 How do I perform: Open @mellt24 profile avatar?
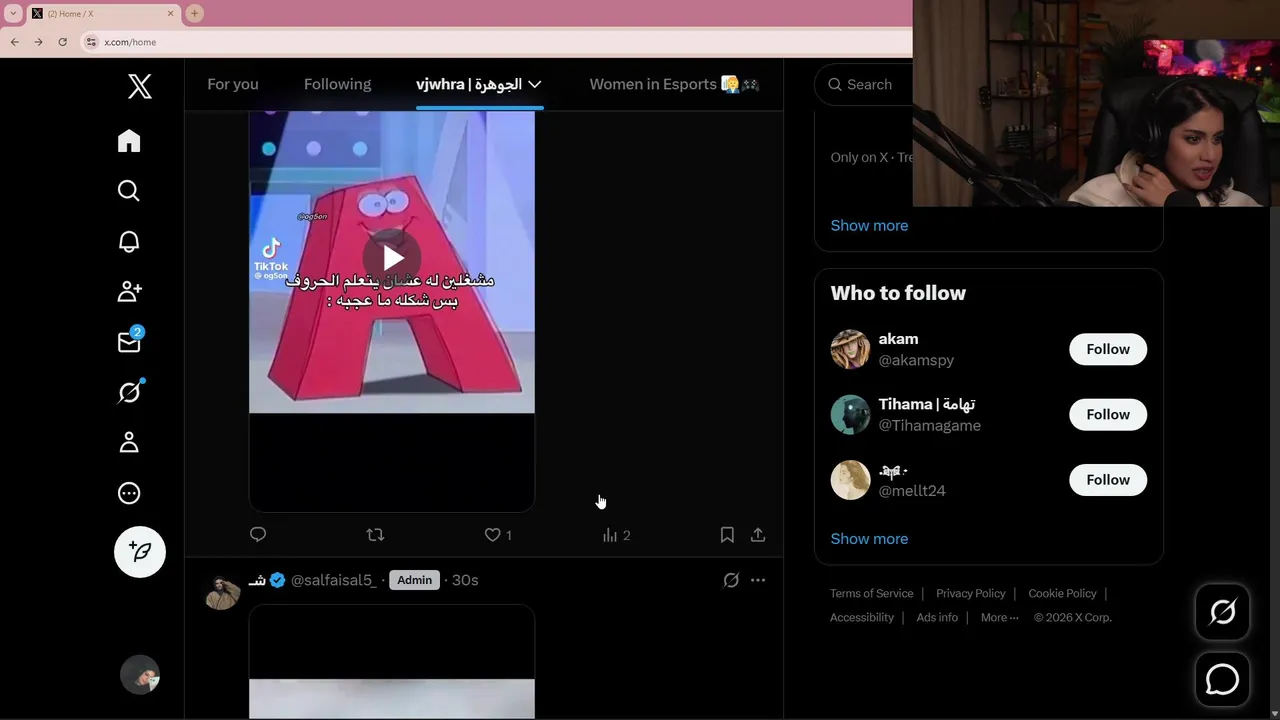pos(850,480)
